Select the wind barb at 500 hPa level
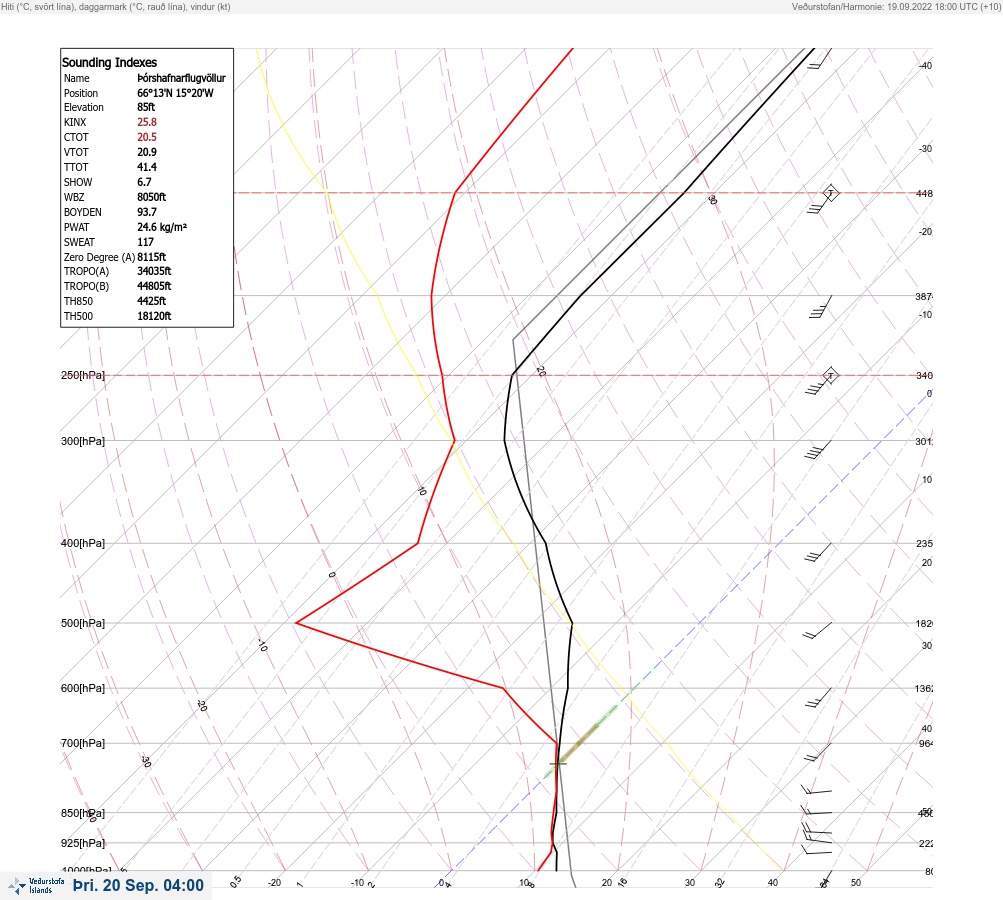The image size is (1003, 900). (x=817, y=630)
